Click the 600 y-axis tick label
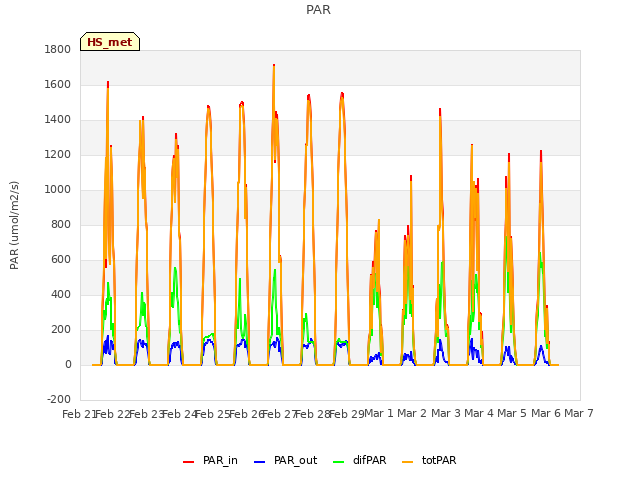This screenshot has height=480, width=640. click(x=61, y=260)
